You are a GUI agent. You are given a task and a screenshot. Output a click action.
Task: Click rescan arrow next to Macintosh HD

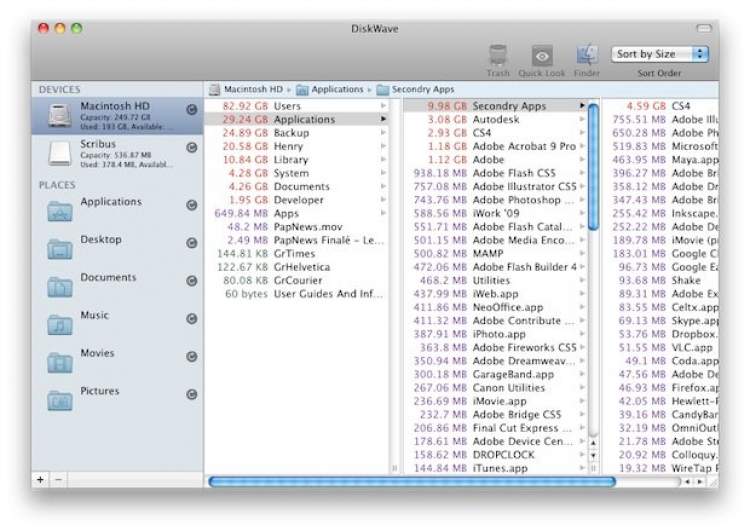click(192, 109)
